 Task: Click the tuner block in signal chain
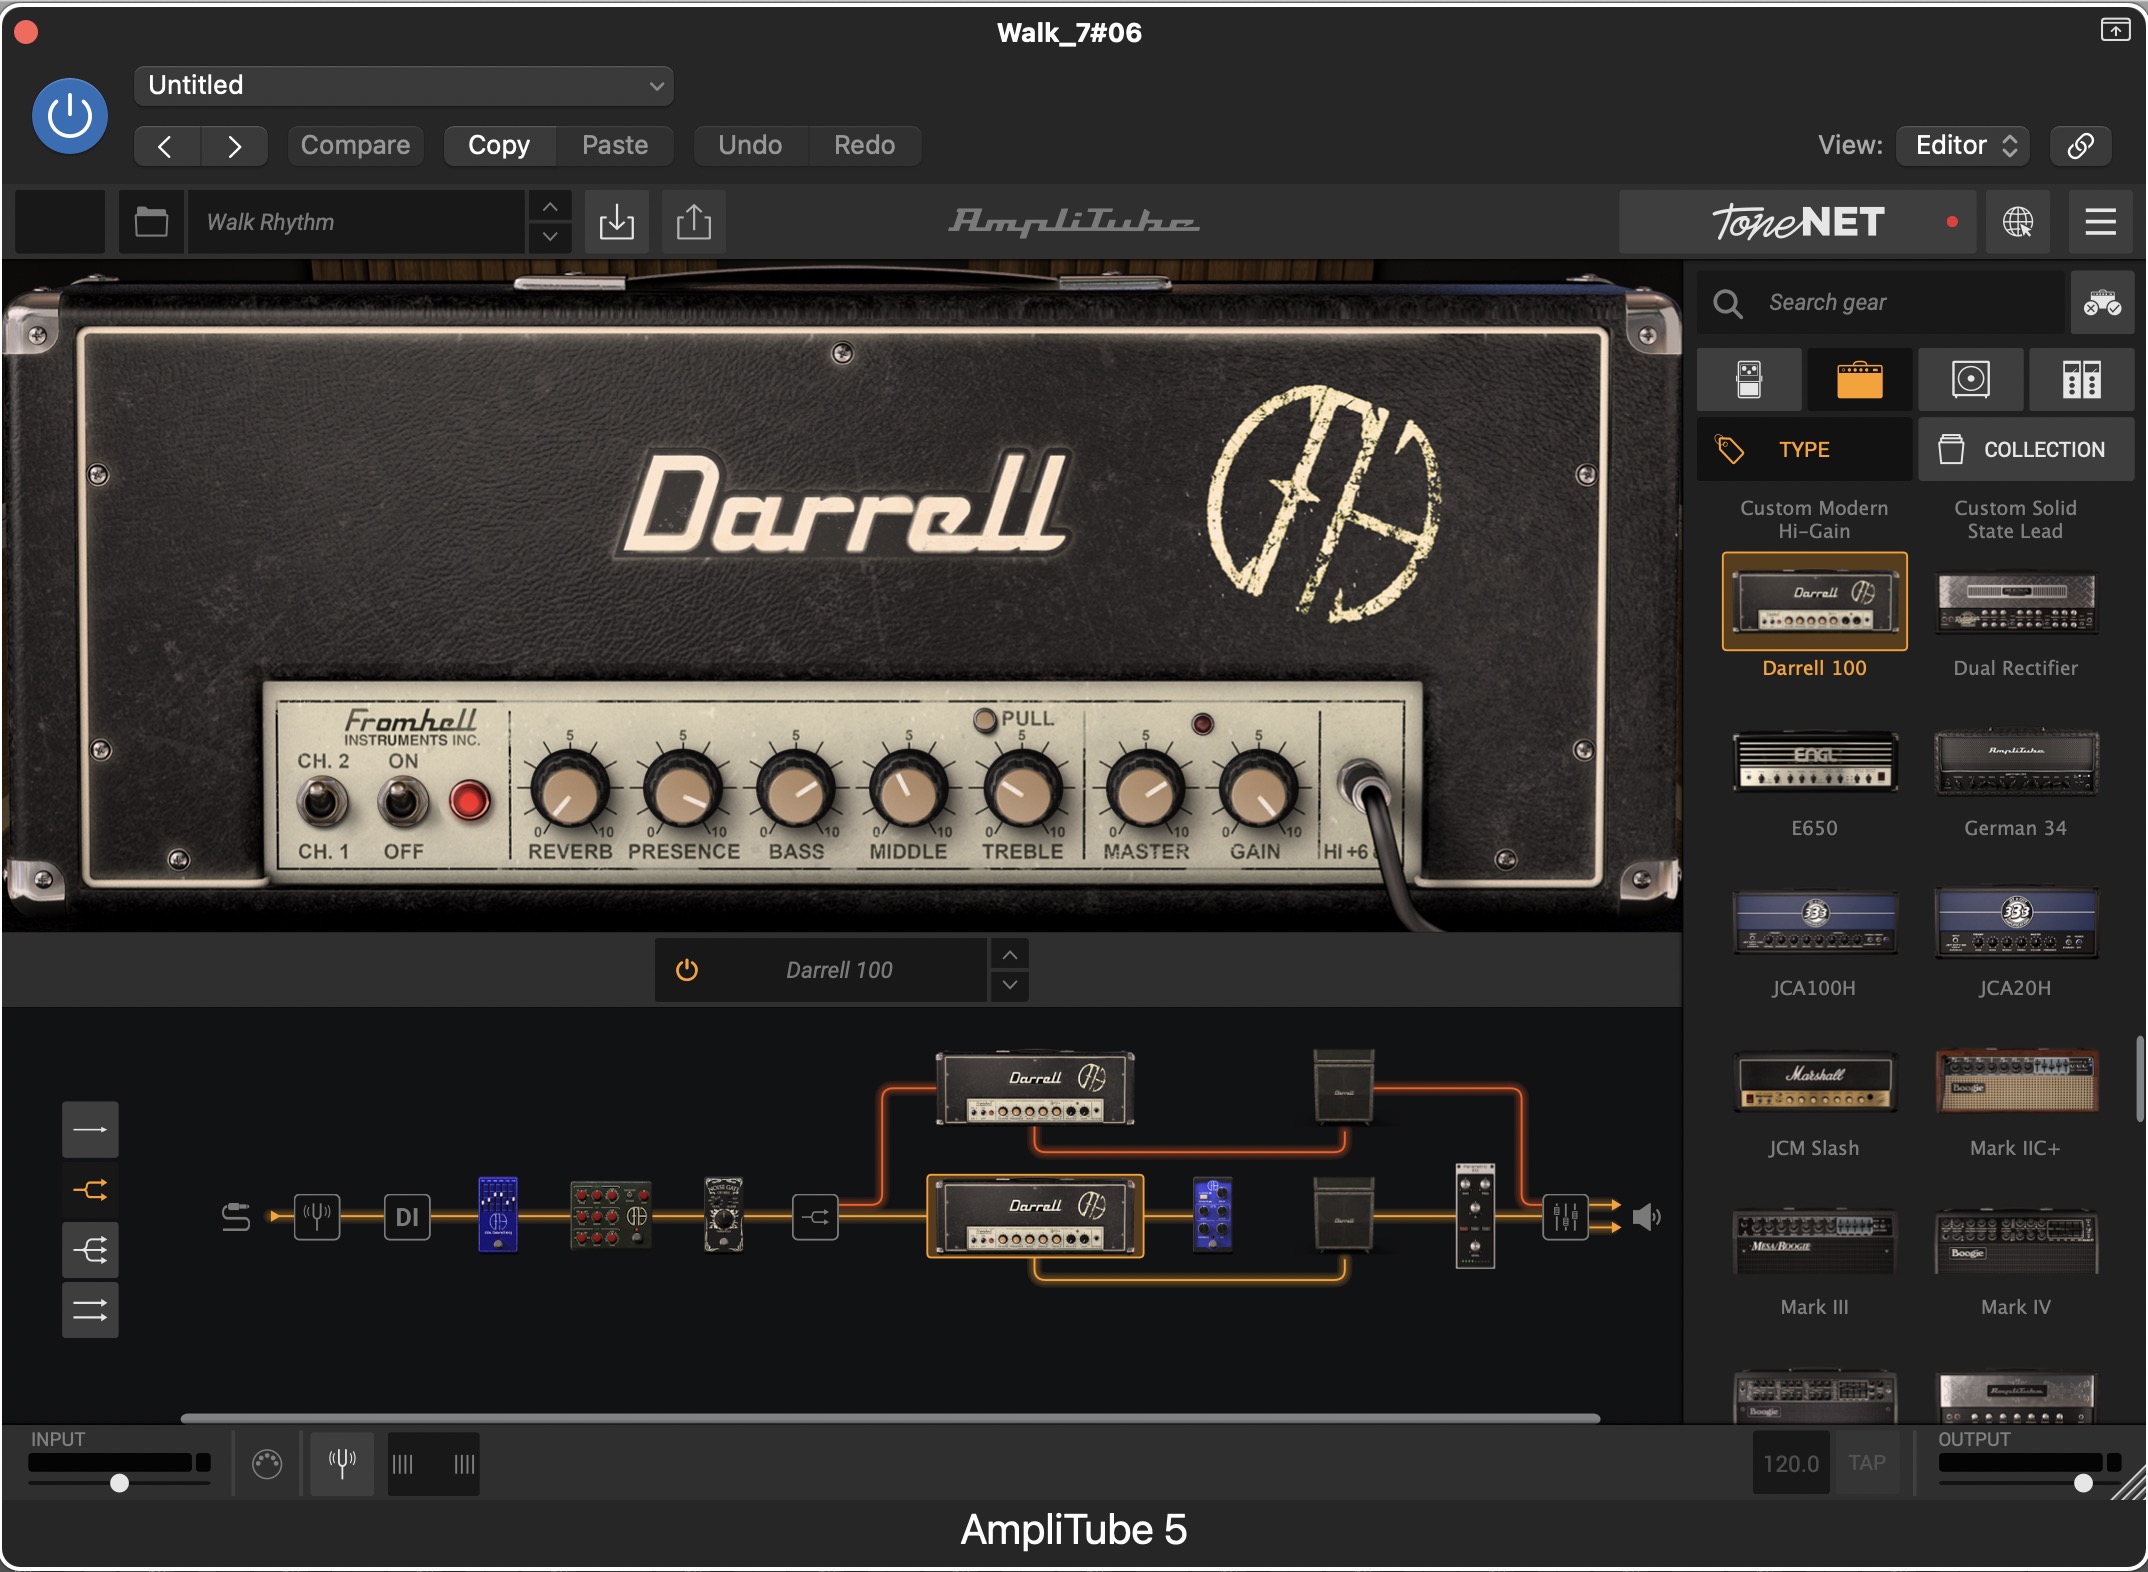tap(317, 1217)
